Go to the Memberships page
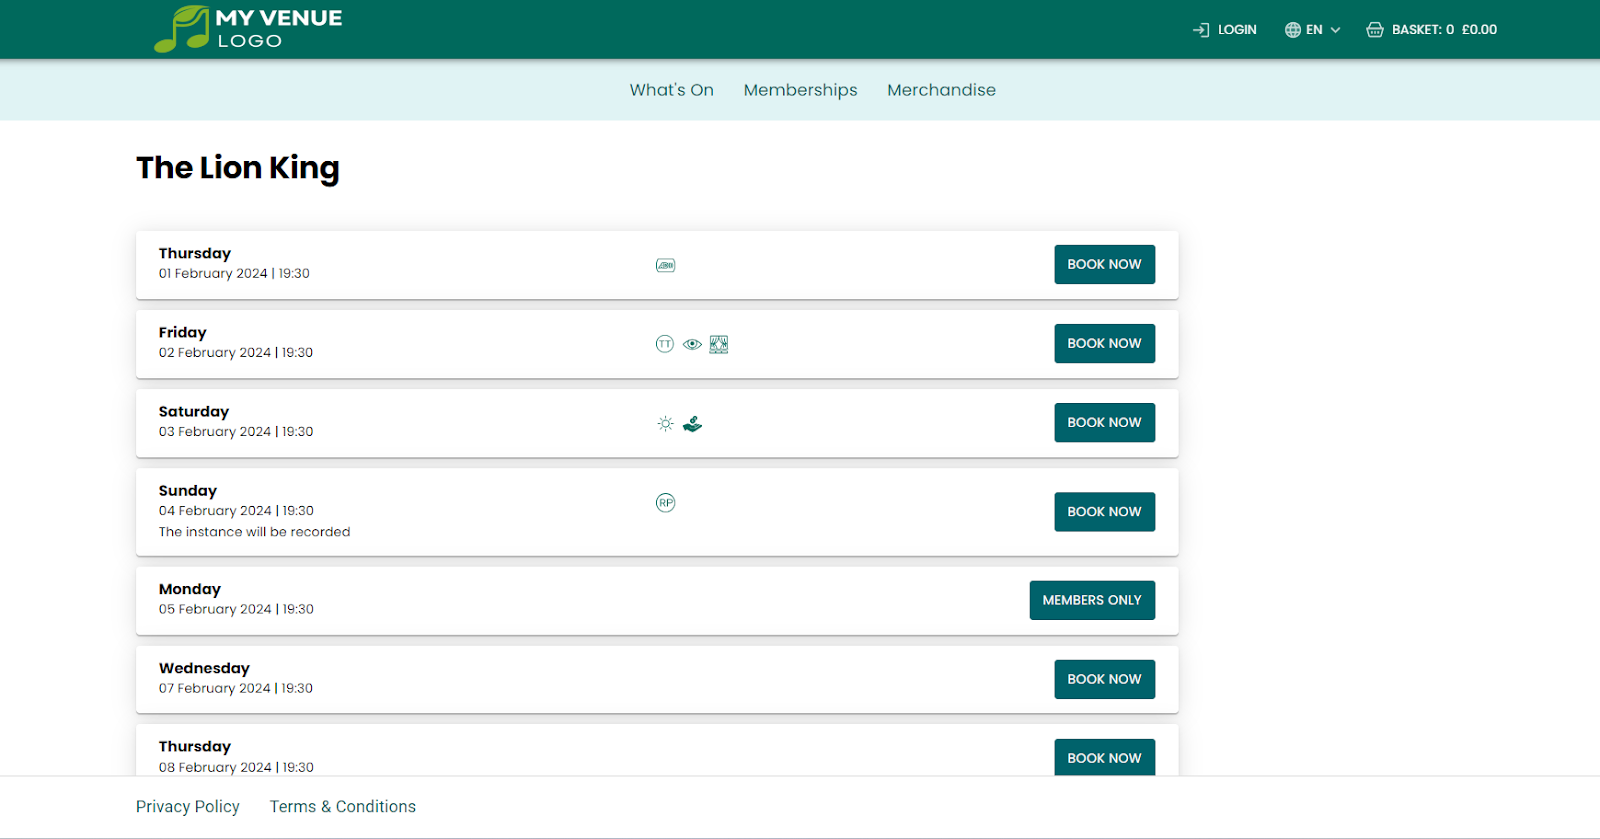Viewport: 1600px width, 839px height. 800,90
